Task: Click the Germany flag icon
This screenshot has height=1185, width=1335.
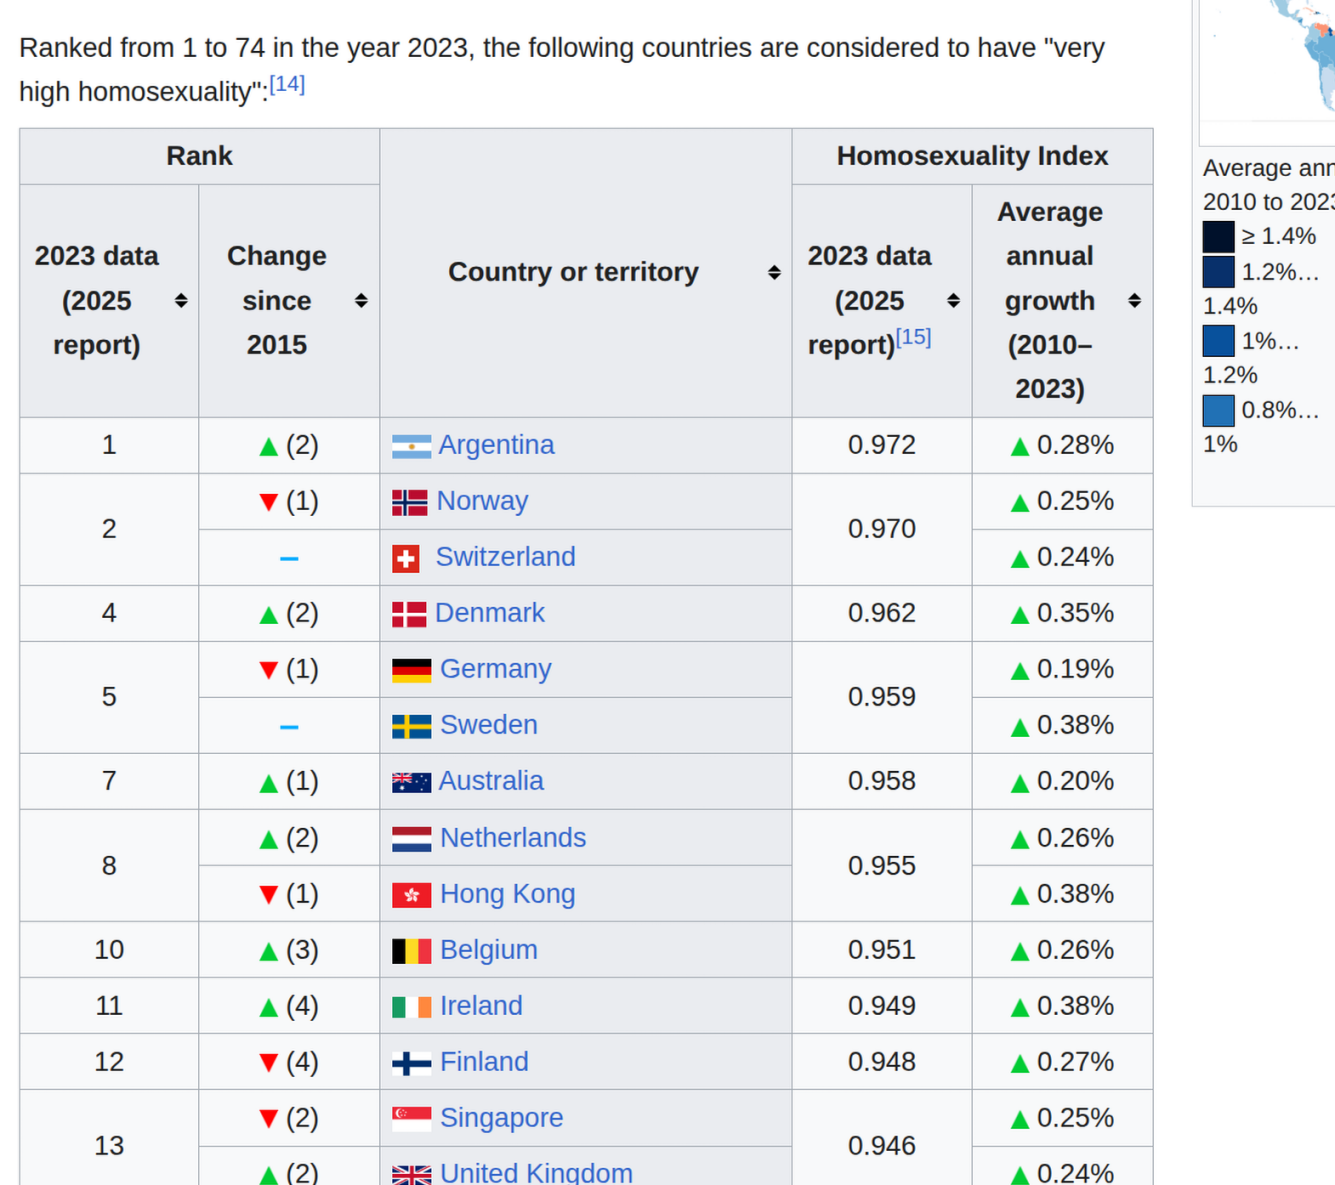Action: (x=411, y=670)
